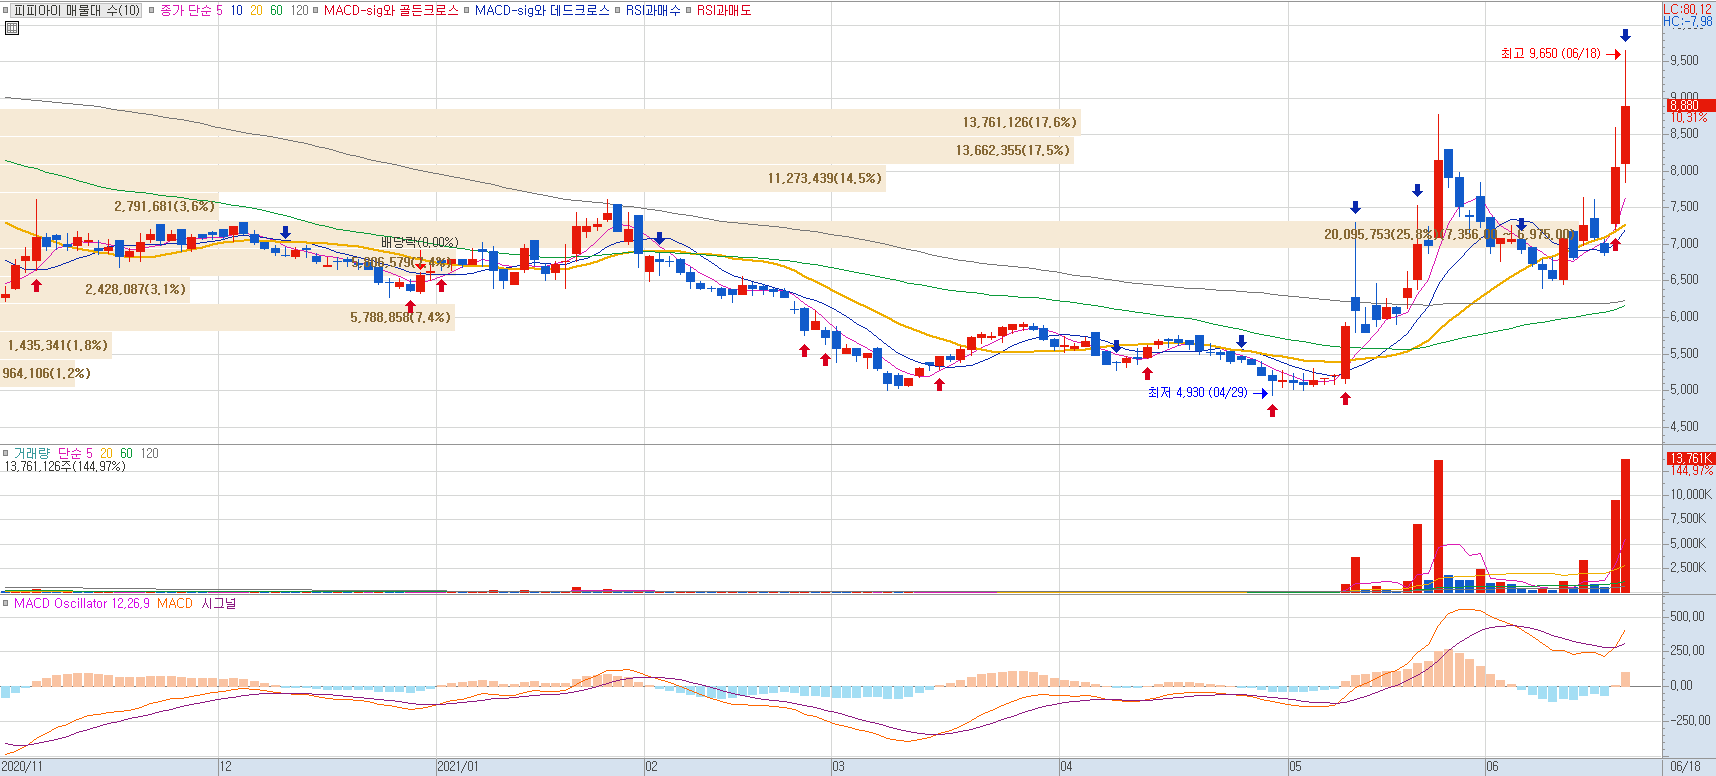Pick the 5-day price moving average label

tap(219, 10)
